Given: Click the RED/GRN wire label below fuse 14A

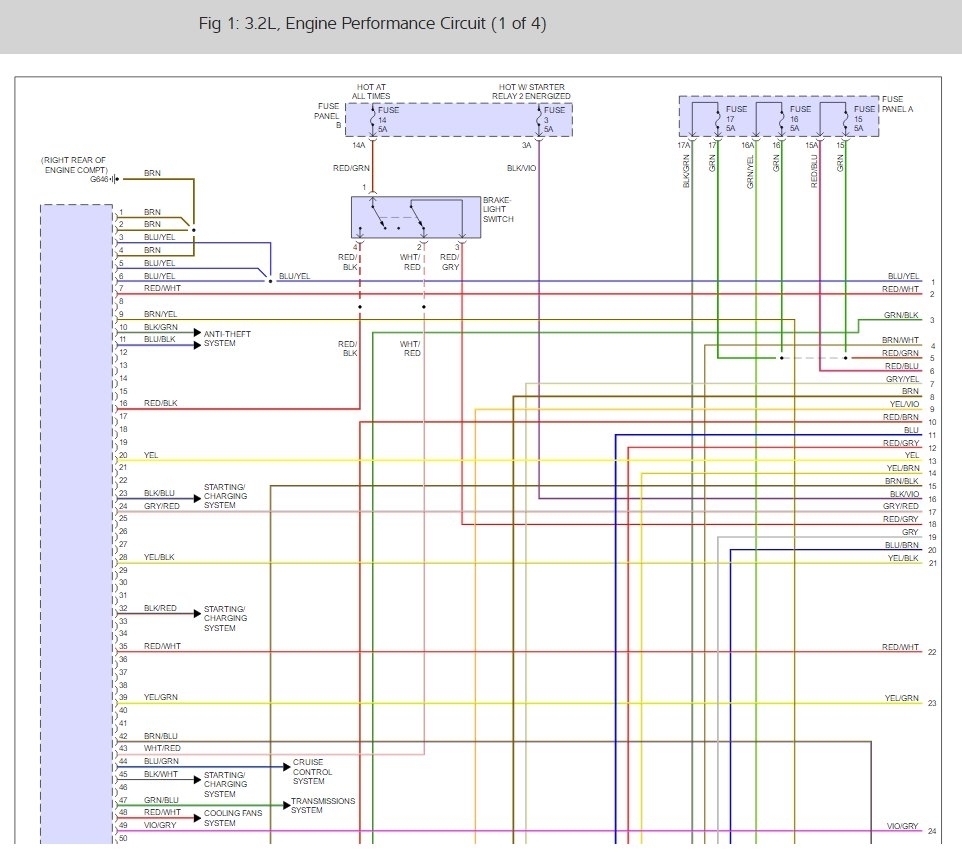Looking at the screenshot, I should 351,168.
